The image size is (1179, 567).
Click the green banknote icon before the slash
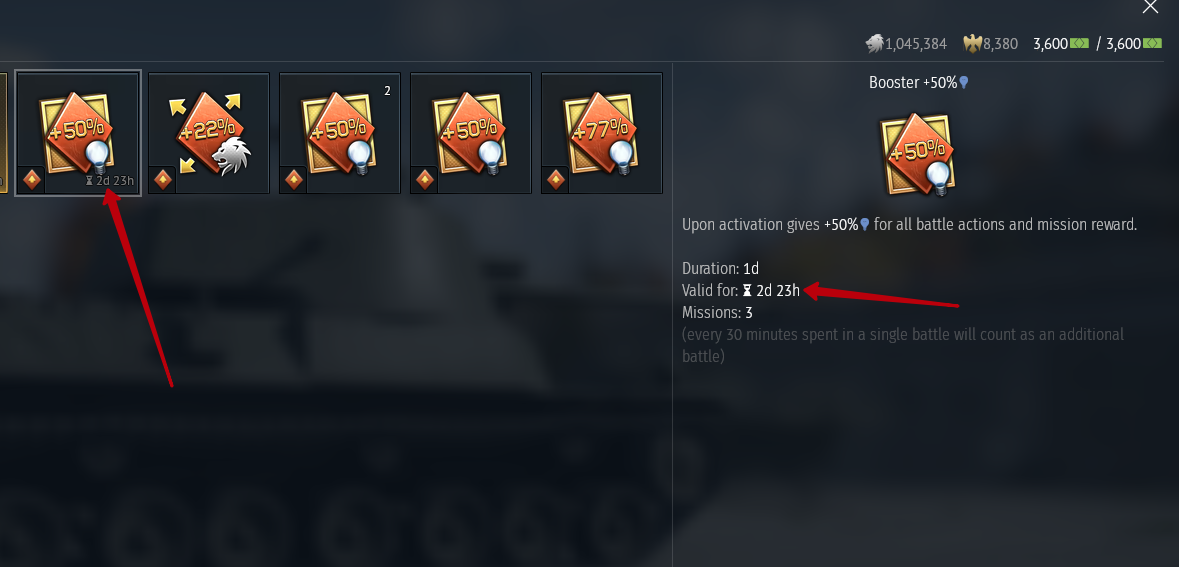(1079, 44)
